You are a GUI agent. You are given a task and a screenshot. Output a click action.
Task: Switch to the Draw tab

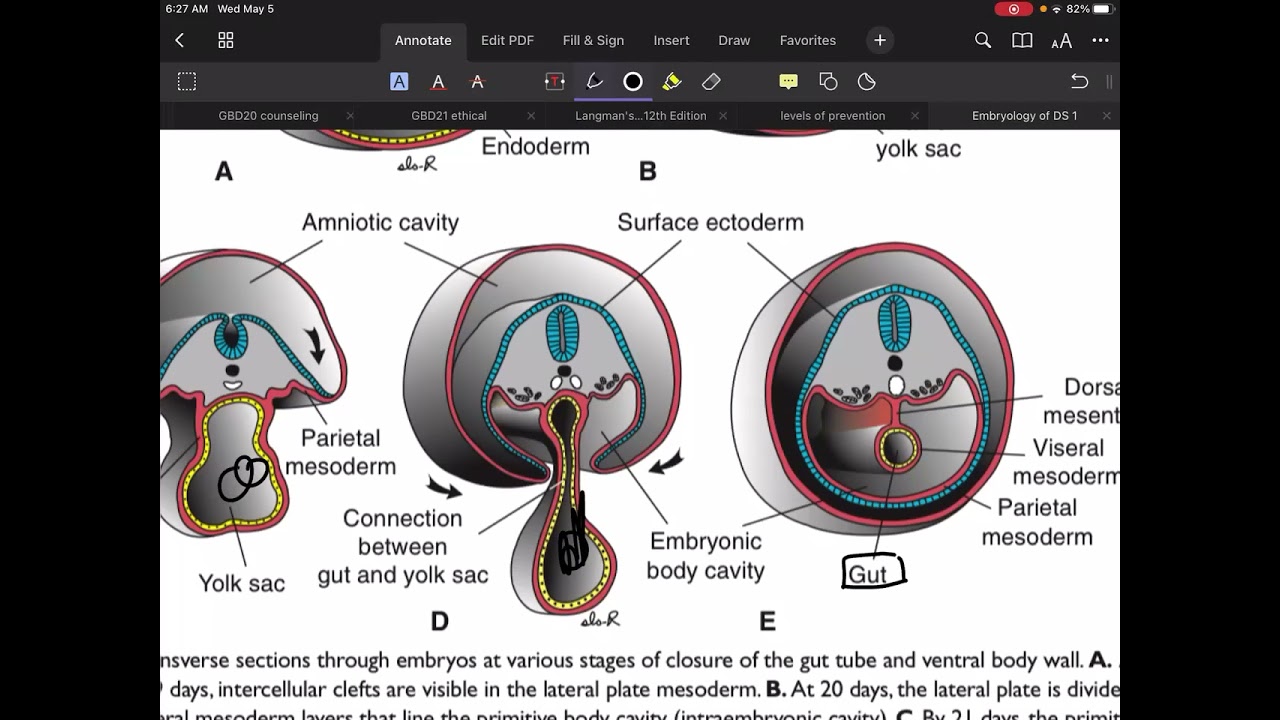pos(734,40)
